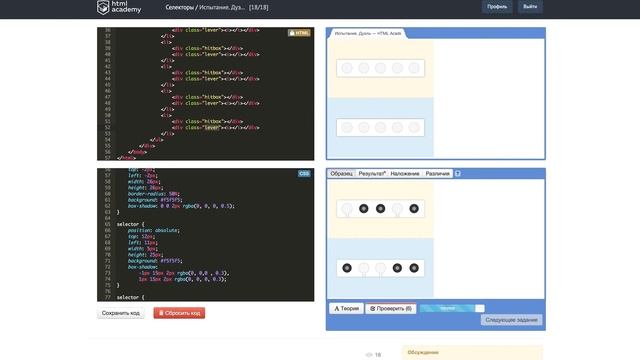Click 'border-radius: 50%;' on CSS line 60
This screenshot has width=640, height=360.
point(153,194)
